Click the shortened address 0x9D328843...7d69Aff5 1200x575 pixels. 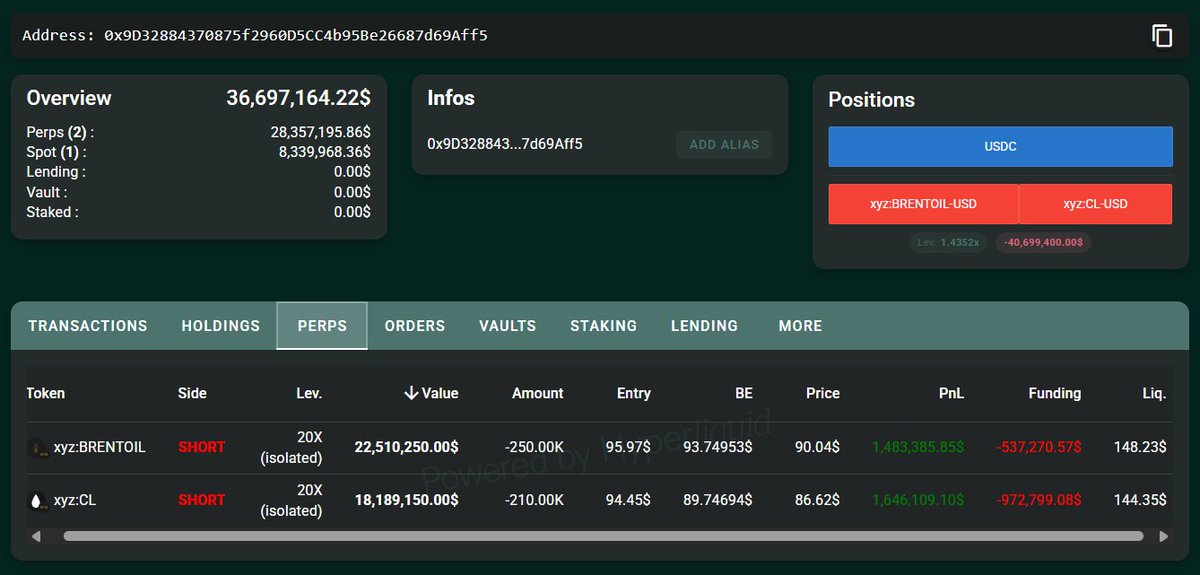point(505,144)
